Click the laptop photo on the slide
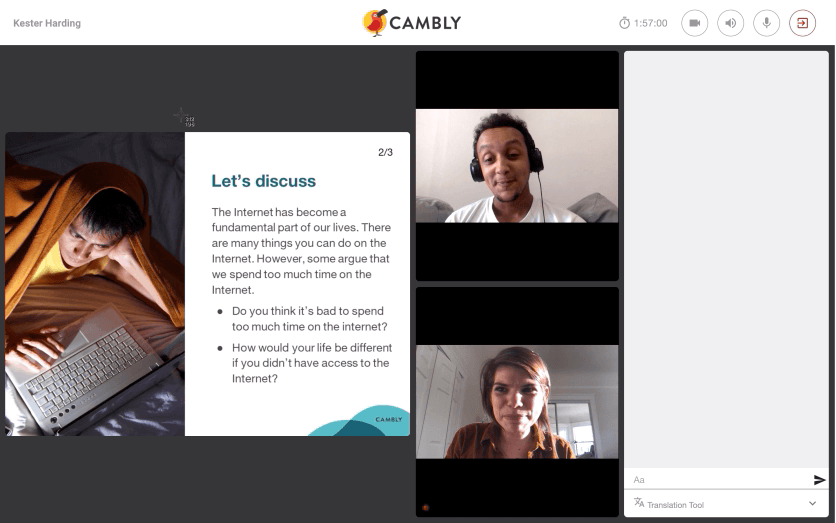Screen dimensions: 836x523 pos(95,284)
